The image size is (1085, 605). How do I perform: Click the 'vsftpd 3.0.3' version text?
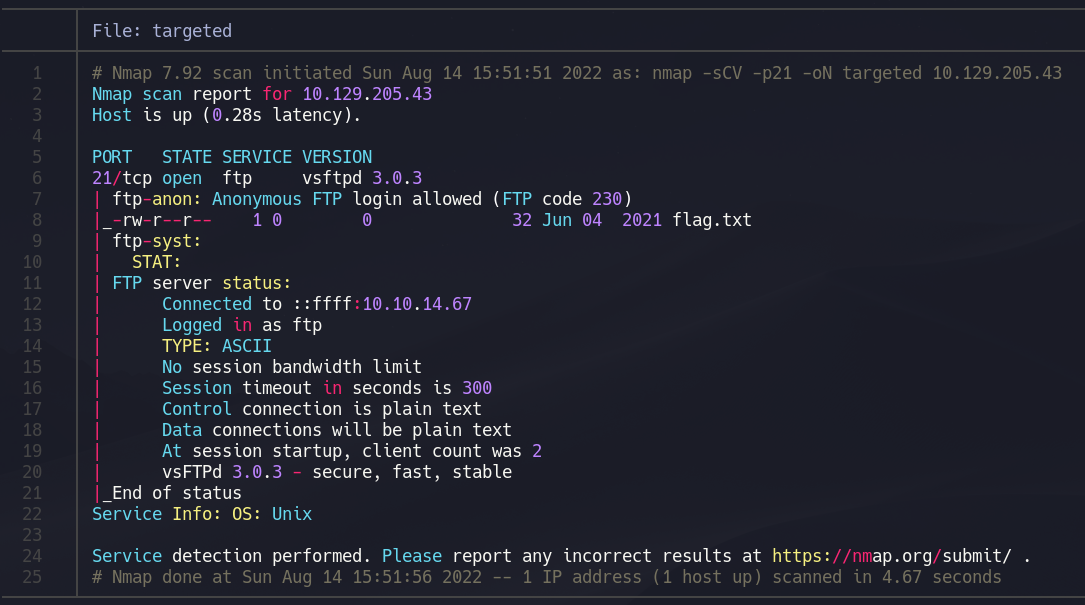pos(362,178)
